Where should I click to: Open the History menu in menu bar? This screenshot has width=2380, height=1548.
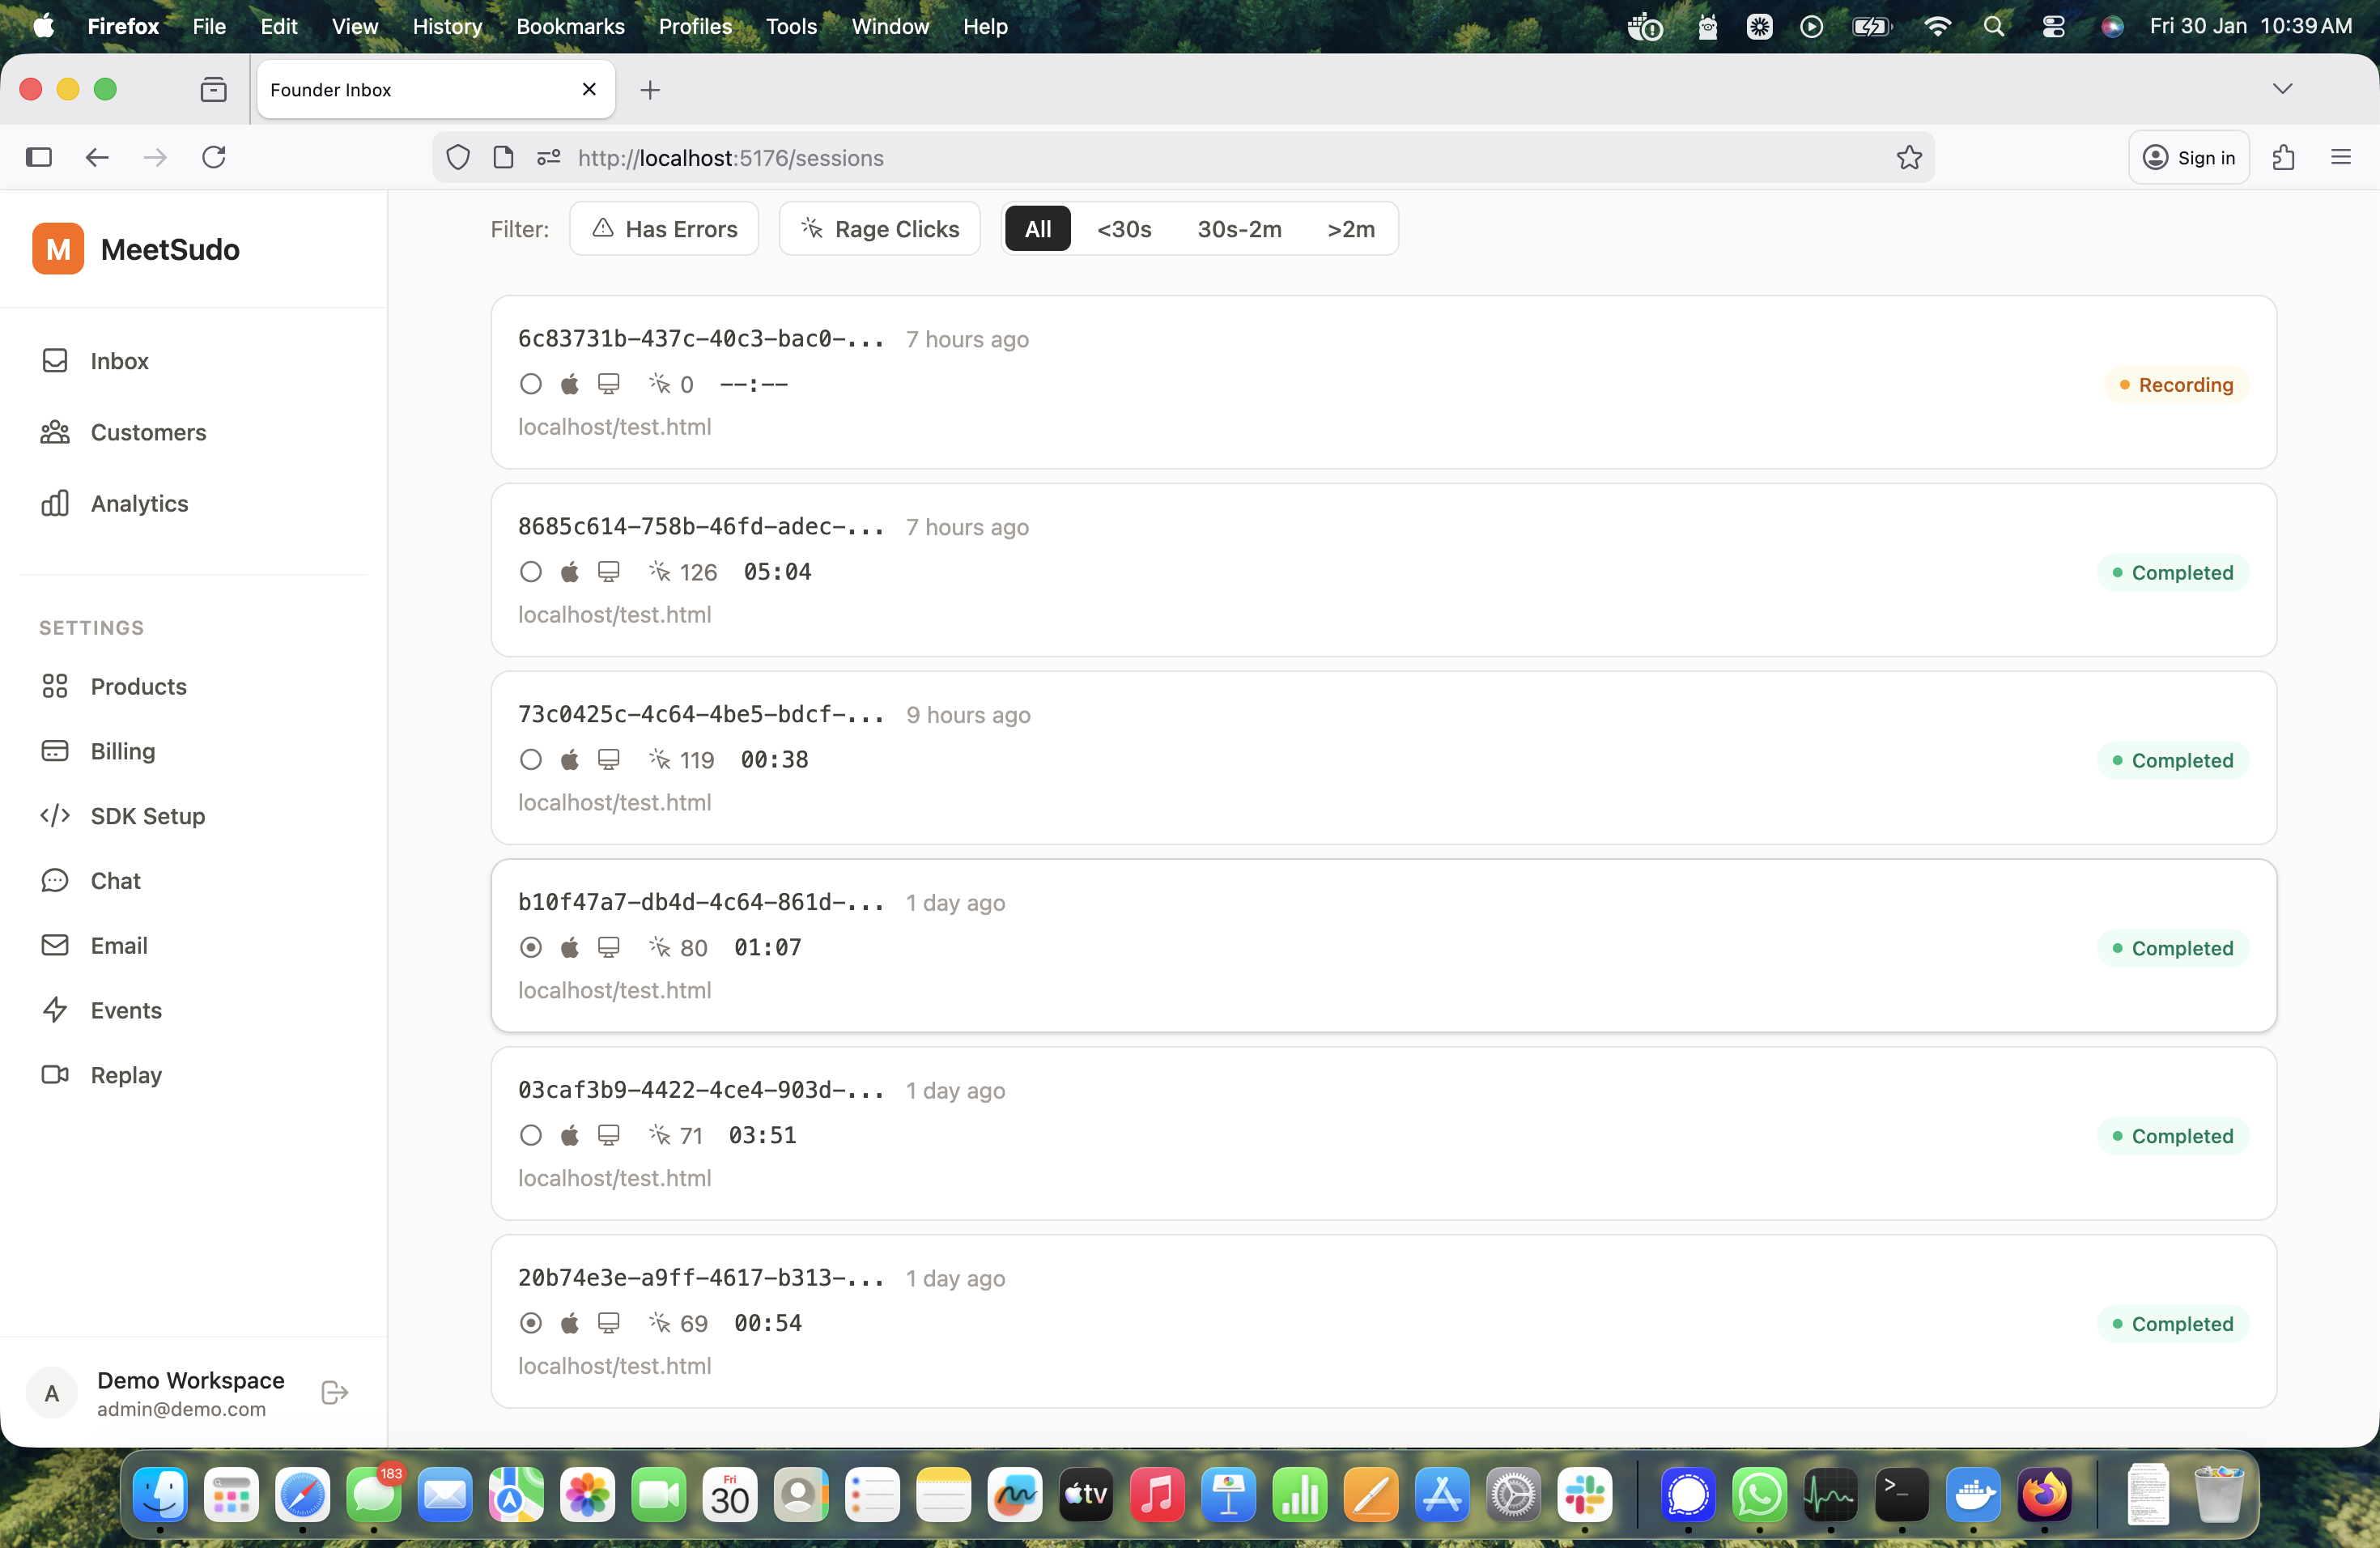(x=447, y=27)
